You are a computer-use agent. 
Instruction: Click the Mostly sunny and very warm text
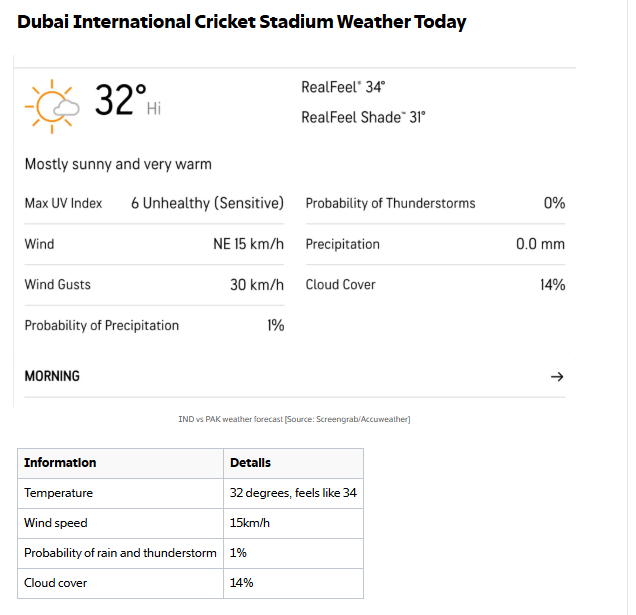click(118, 164)
